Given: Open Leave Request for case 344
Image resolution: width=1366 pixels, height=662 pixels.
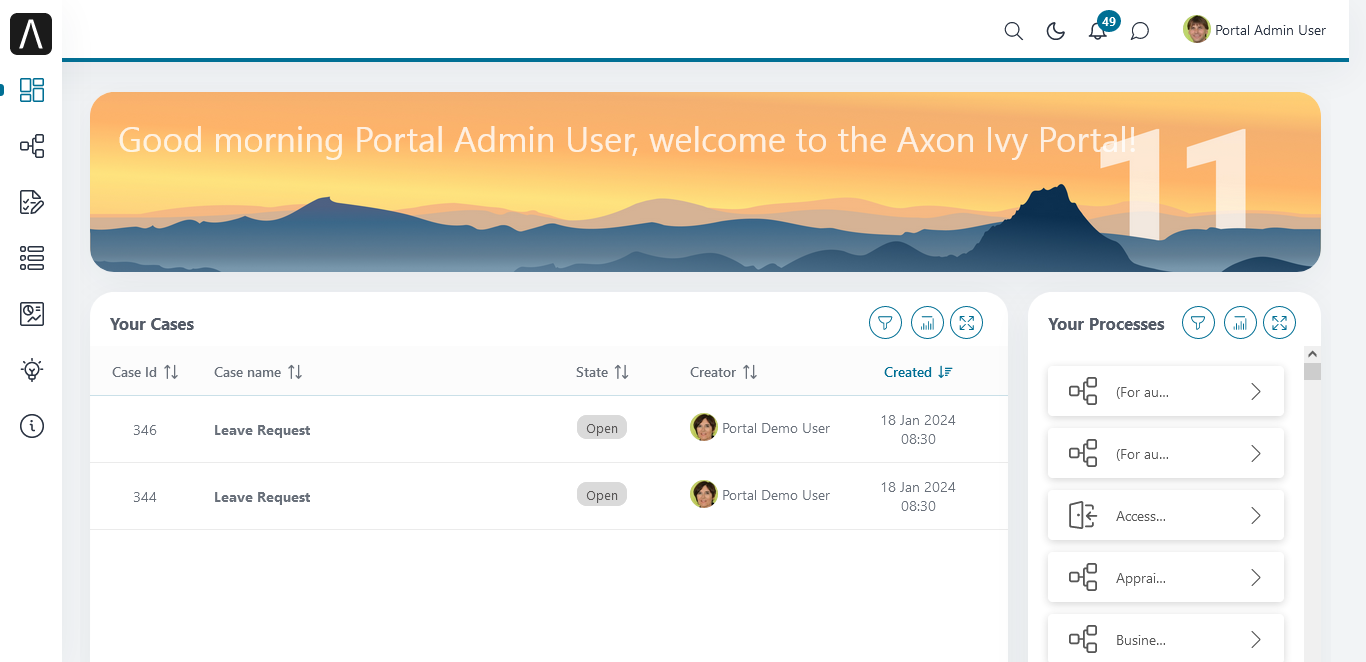Looking at the screenshot, I should tap(262, 497).
